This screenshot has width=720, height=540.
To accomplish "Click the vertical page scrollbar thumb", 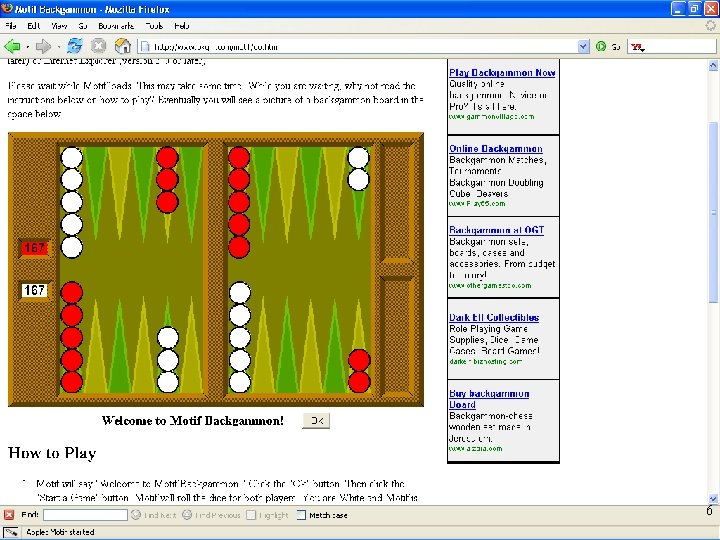I will pos(713,212).
